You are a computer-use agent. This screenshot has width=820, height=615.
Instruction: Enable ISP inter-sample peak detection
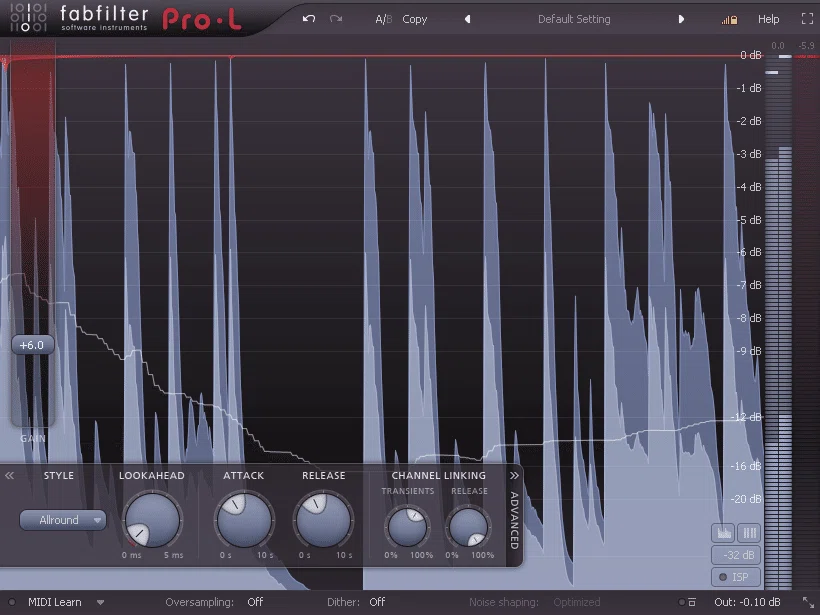pos(736,577)
